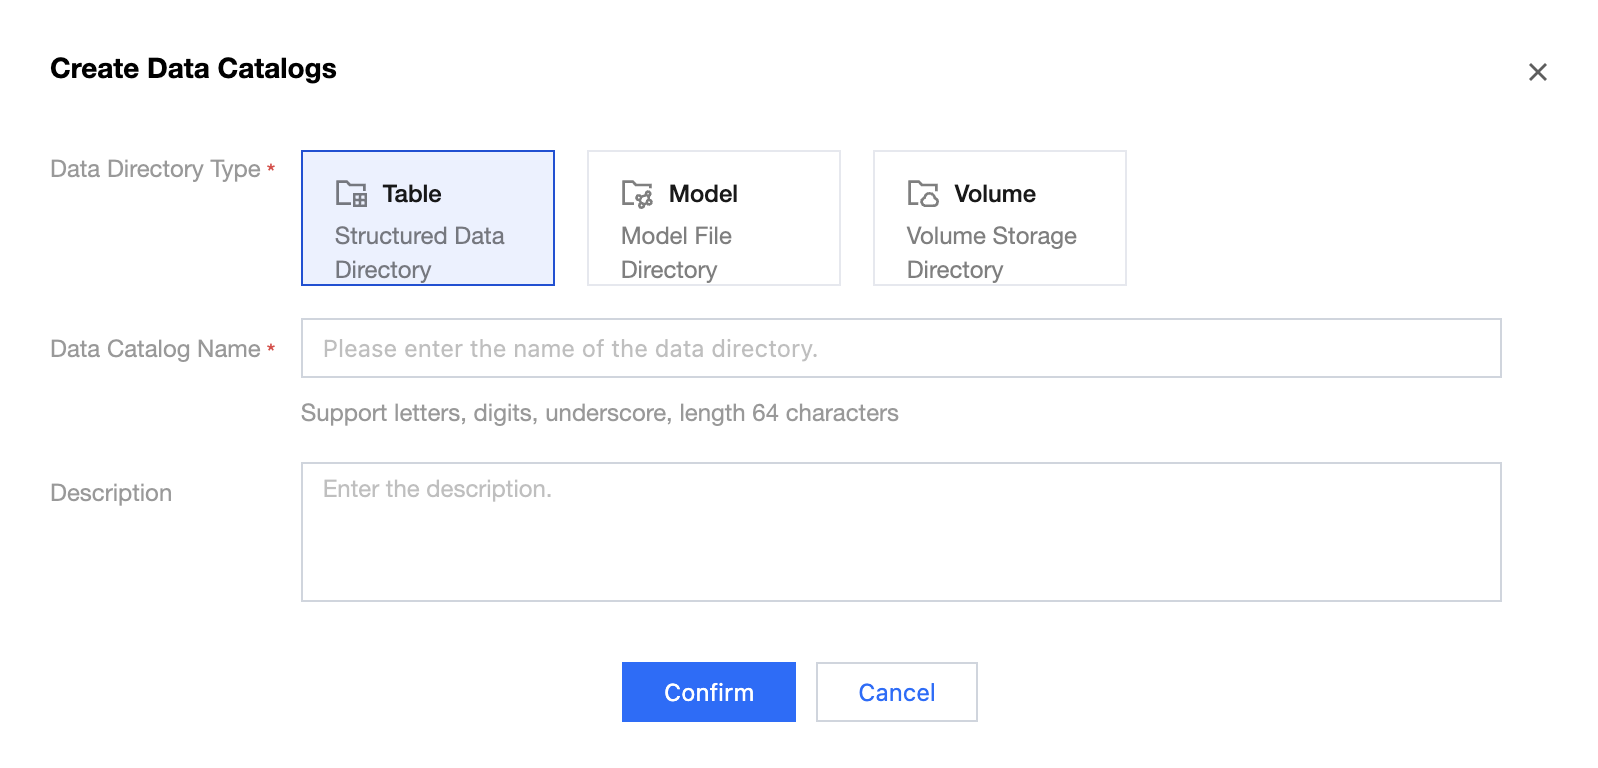Click into the Description text area
The height and width of the screenshot is (768, 1598).
click(900, 531)
